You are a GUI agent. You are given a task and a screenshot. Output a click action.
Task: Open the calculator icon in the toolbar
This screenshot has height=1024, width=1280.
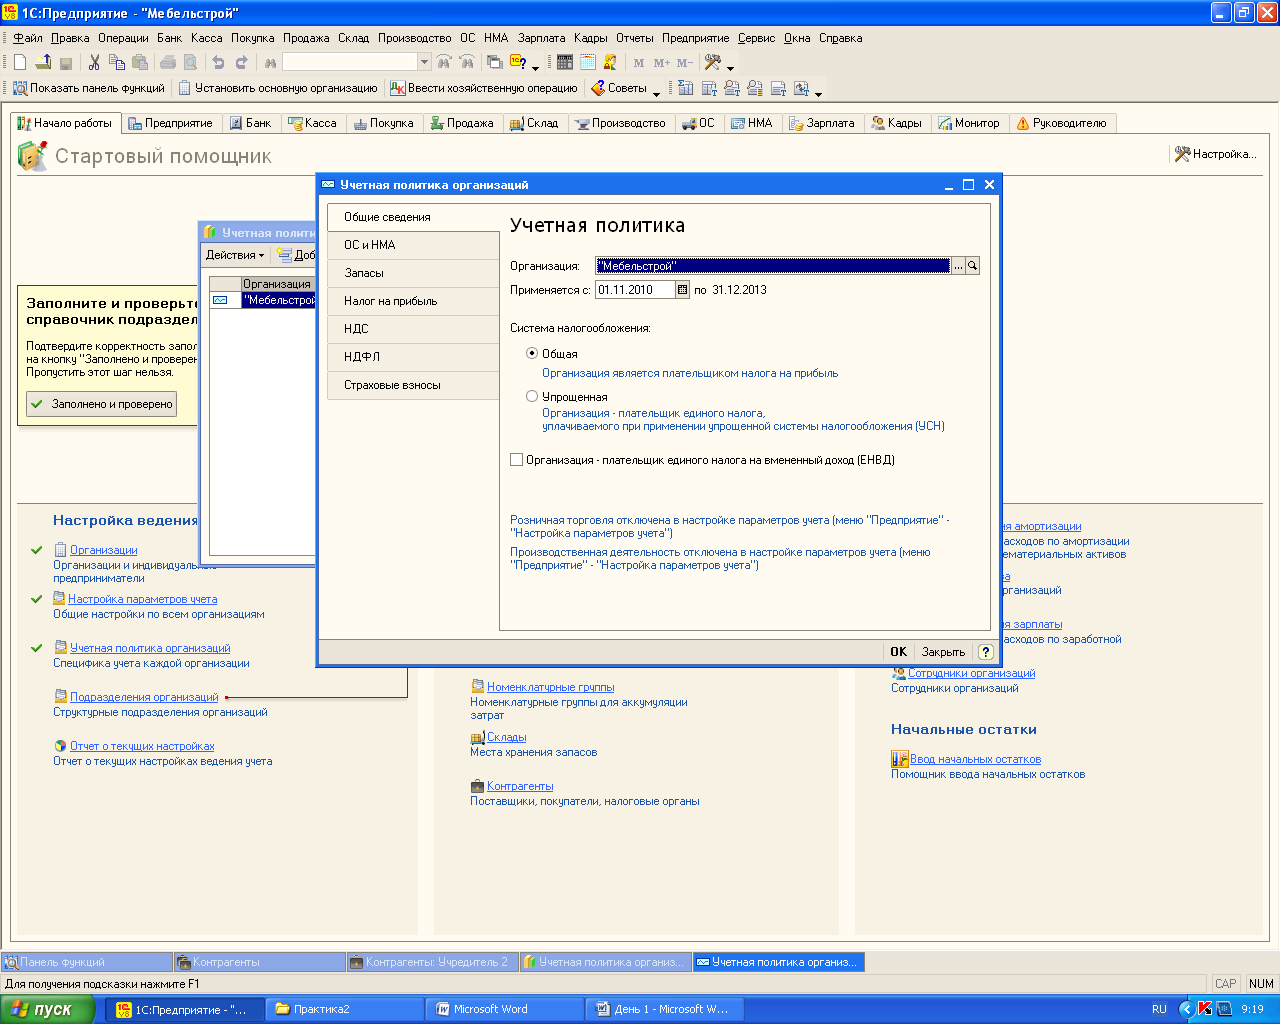565,62
